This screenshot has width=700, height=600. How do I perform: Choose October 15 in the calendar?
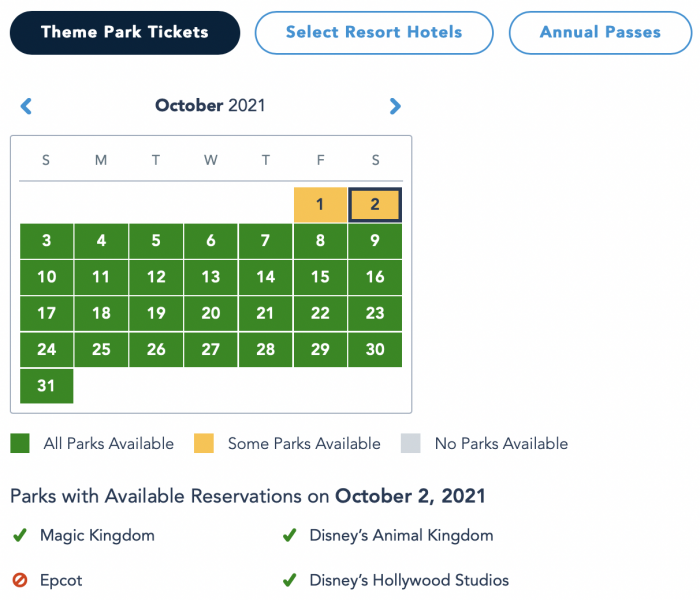[320, 277]
